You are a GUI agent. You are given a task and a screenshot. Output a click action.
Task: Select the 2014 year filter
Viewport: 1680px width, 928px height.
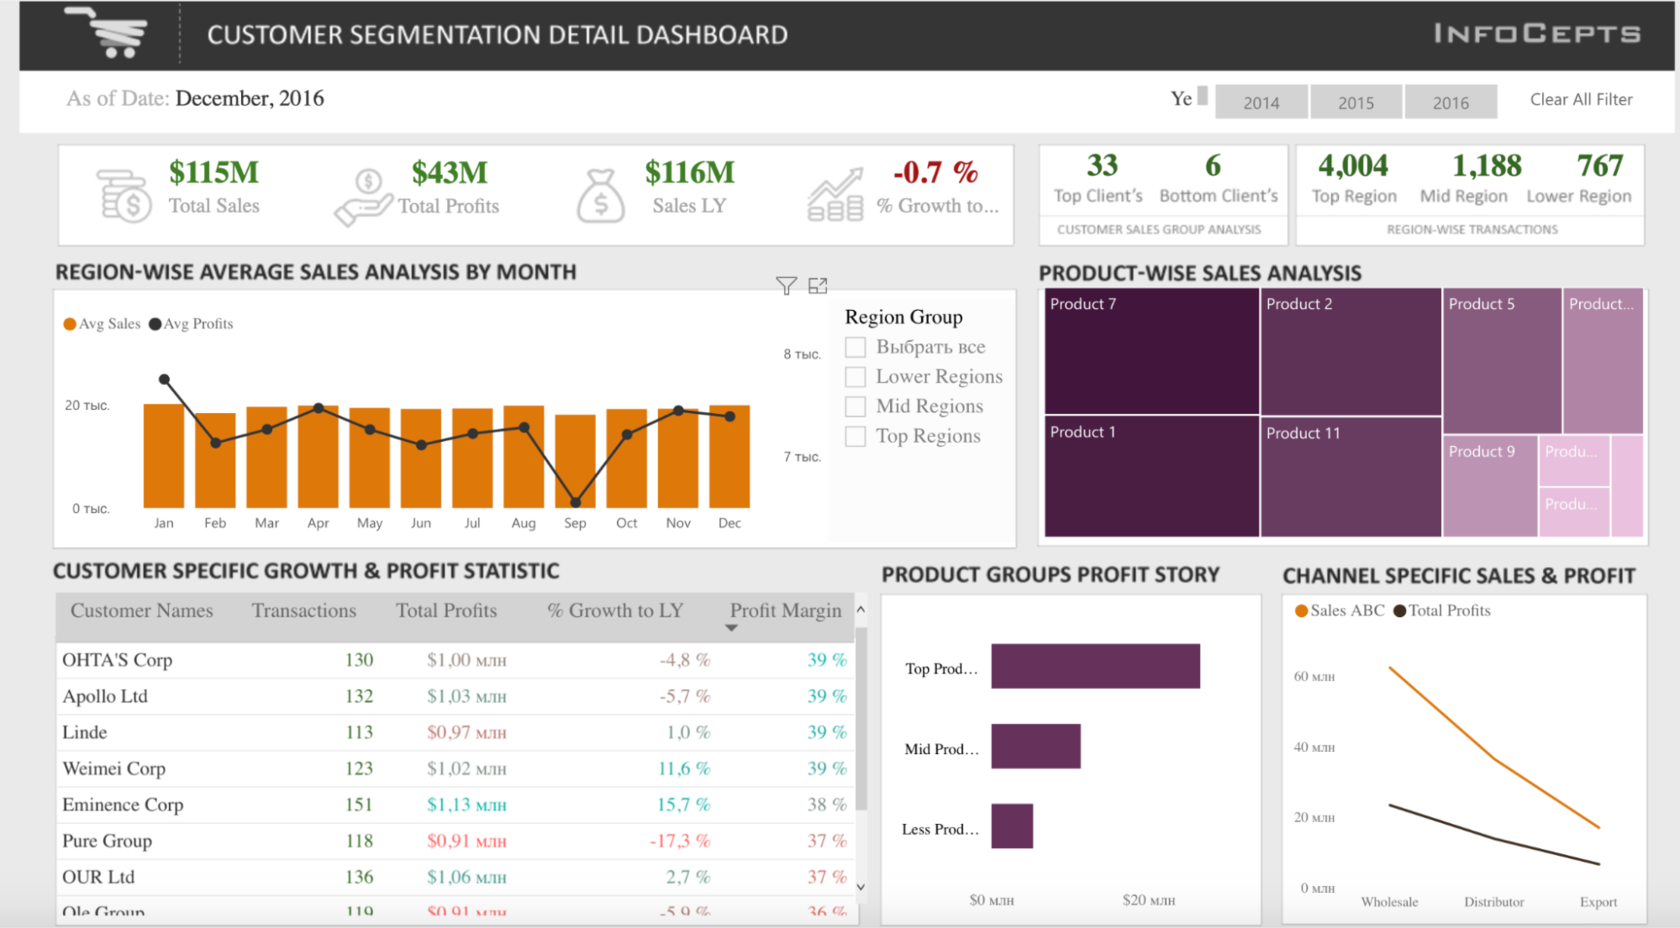pos(1261,102)
